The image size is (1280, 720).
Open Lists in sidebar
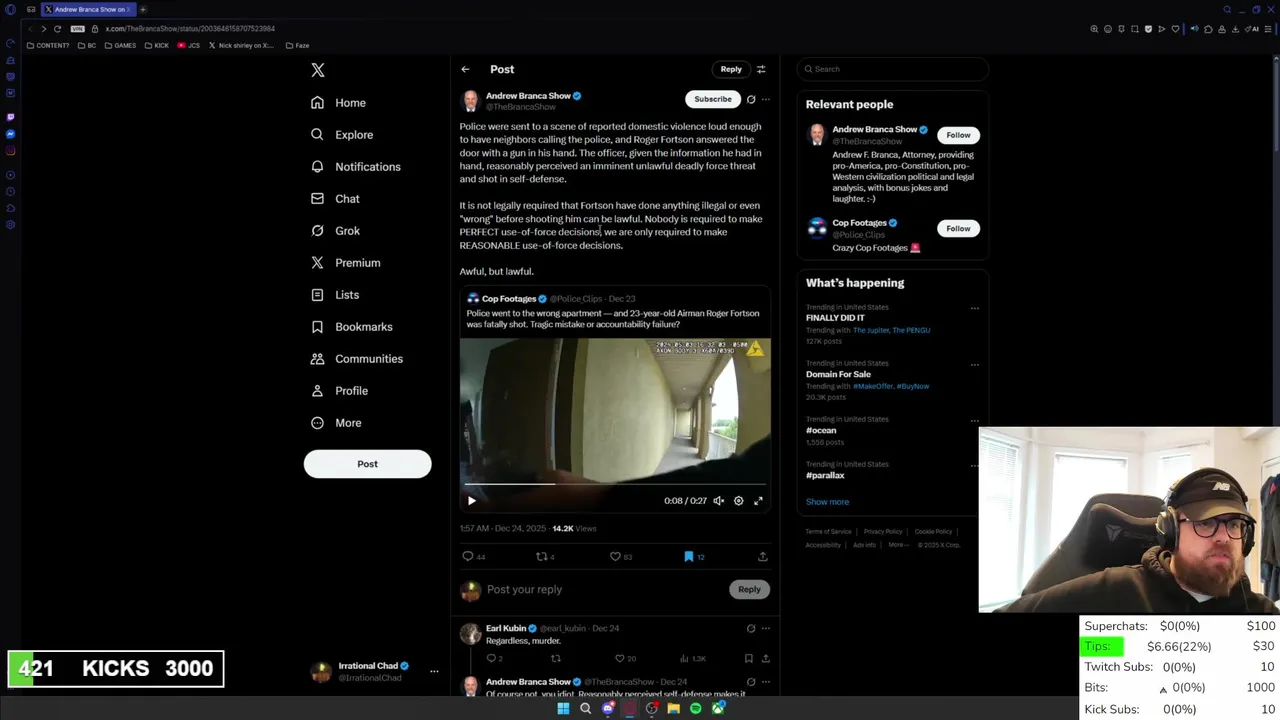coord(335,295)
